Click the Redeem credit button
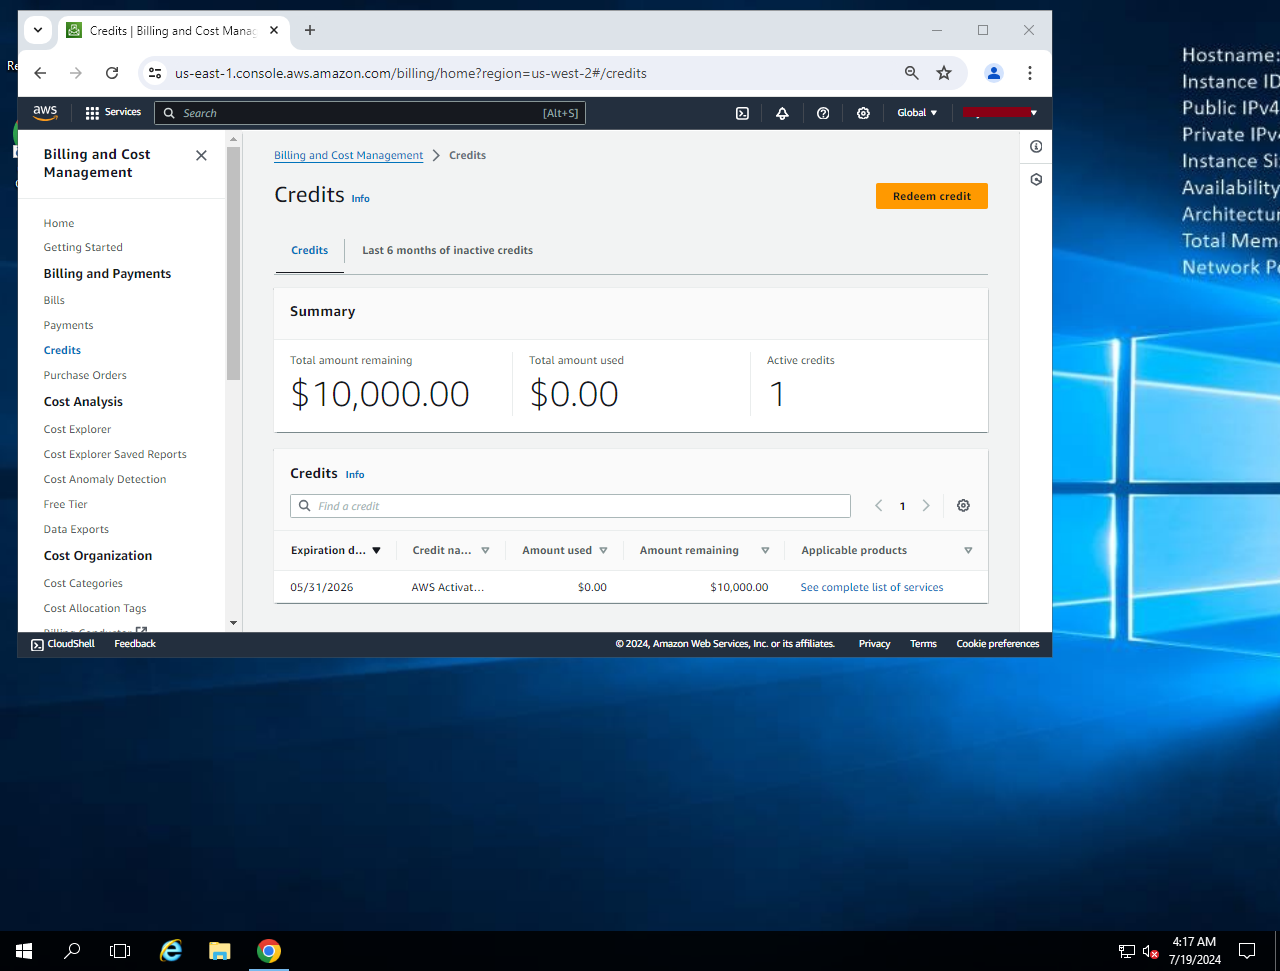1280x971 pixels. 932,196
